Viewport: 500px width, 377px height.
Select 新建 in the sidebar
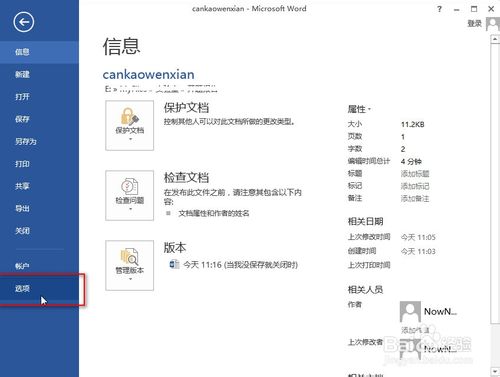coord(39,74)
